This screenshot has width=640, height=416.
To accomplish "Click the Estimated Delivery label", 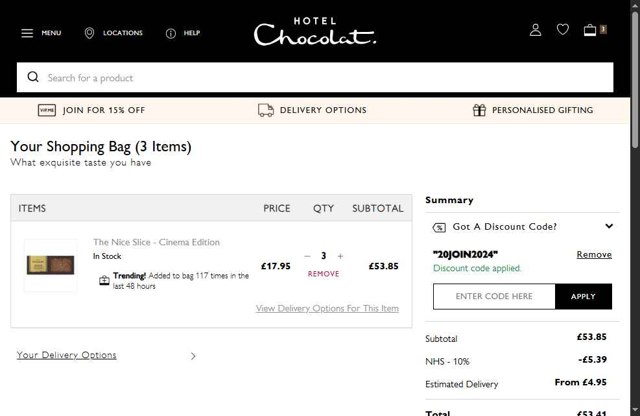I will [x=462, y=384].
